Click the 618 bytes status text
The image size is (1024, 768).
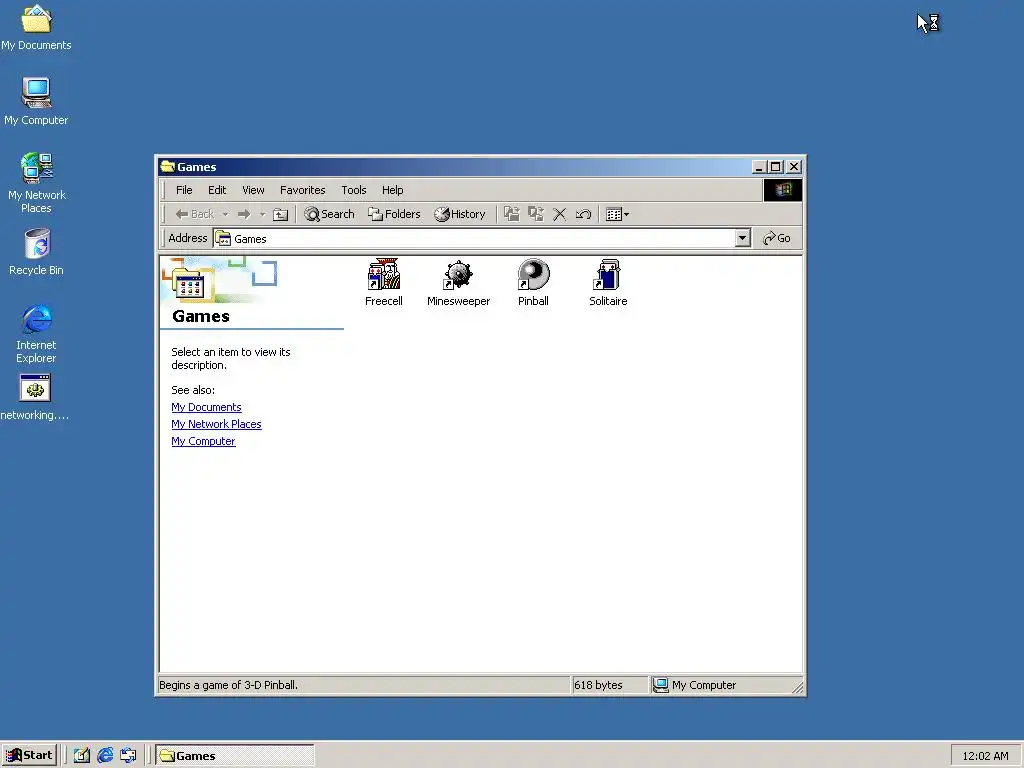(x=598, y=685)
